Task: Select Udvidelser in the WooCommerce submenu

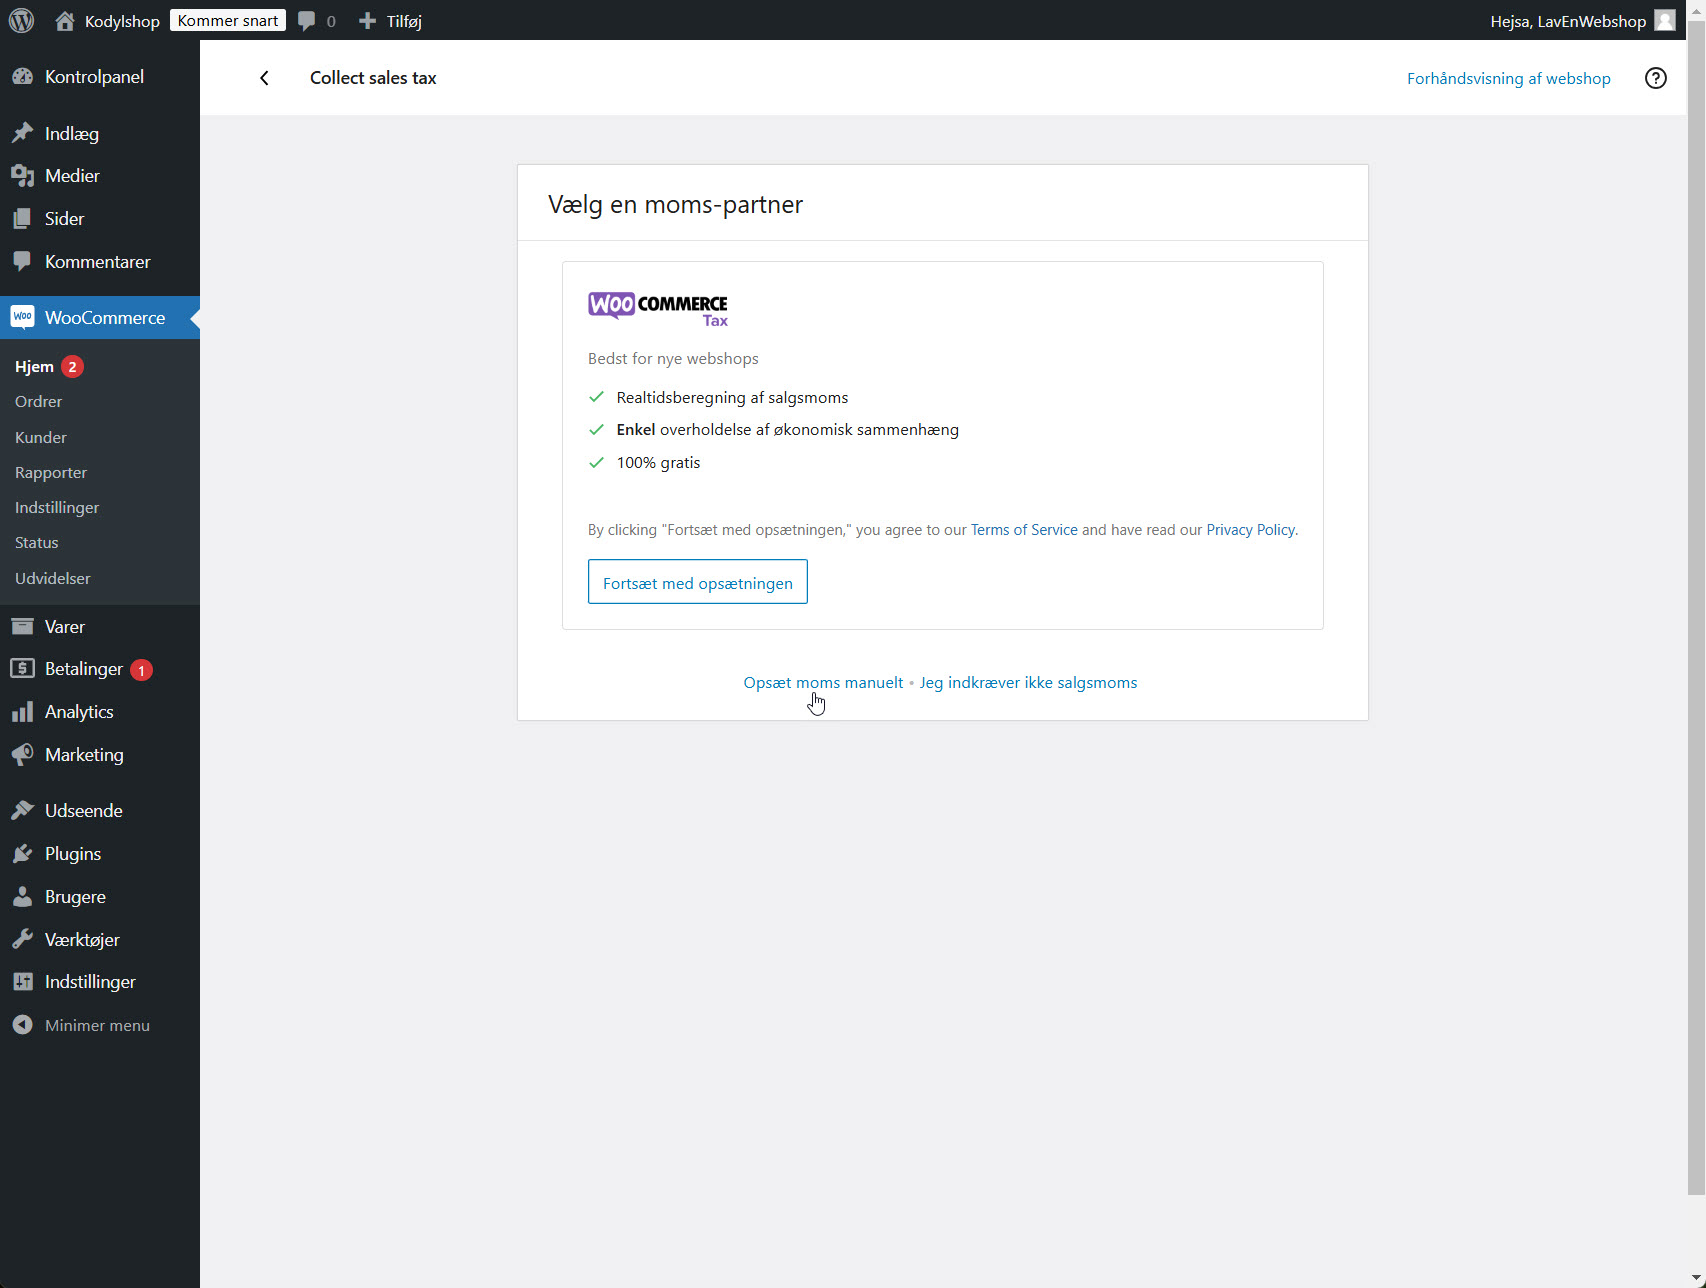Action: (x=53, y=578)
